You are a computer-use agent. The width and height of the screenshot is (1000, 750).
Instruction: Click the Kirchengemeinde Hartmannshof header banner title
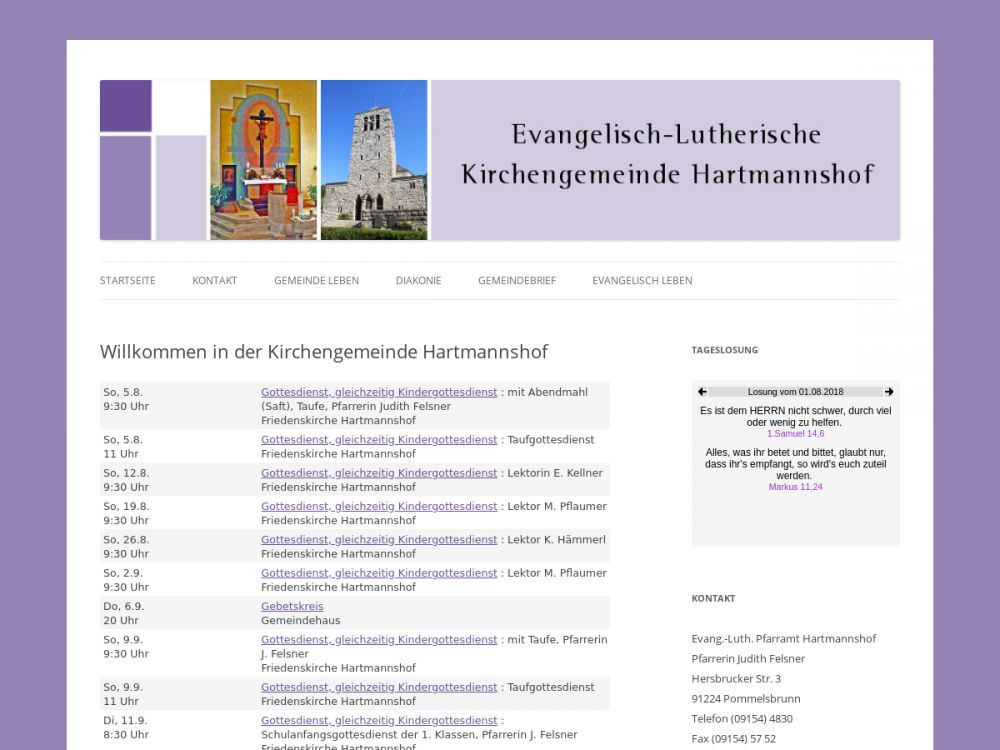tap(666, 155)
